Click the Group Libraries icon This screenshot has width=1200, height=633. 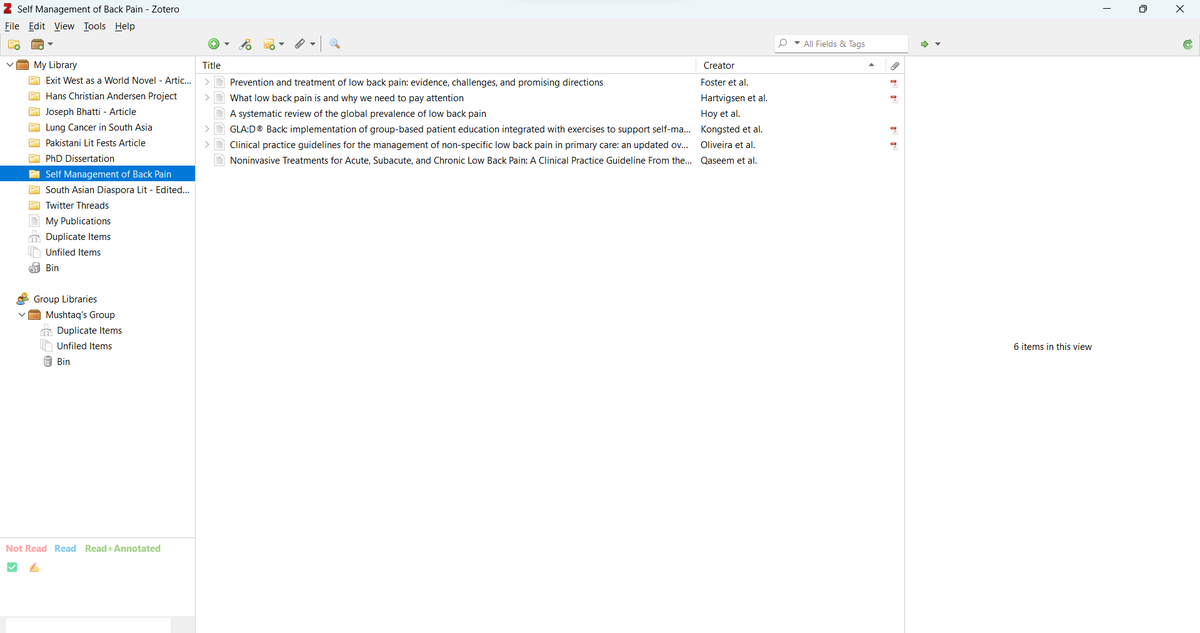pos(22,299)
